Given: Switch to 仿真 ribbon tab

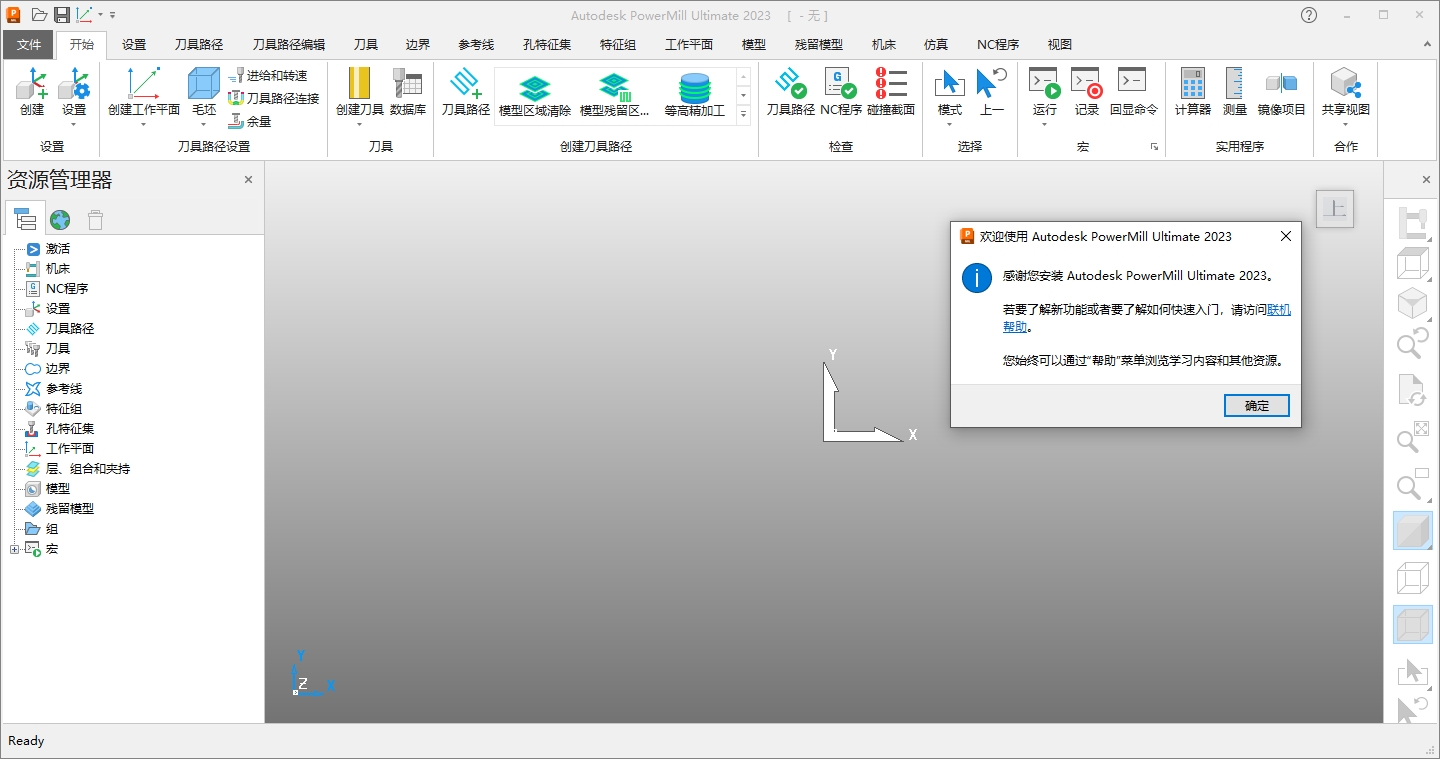Looking at the screenshot, I should [x=936, y=45].
